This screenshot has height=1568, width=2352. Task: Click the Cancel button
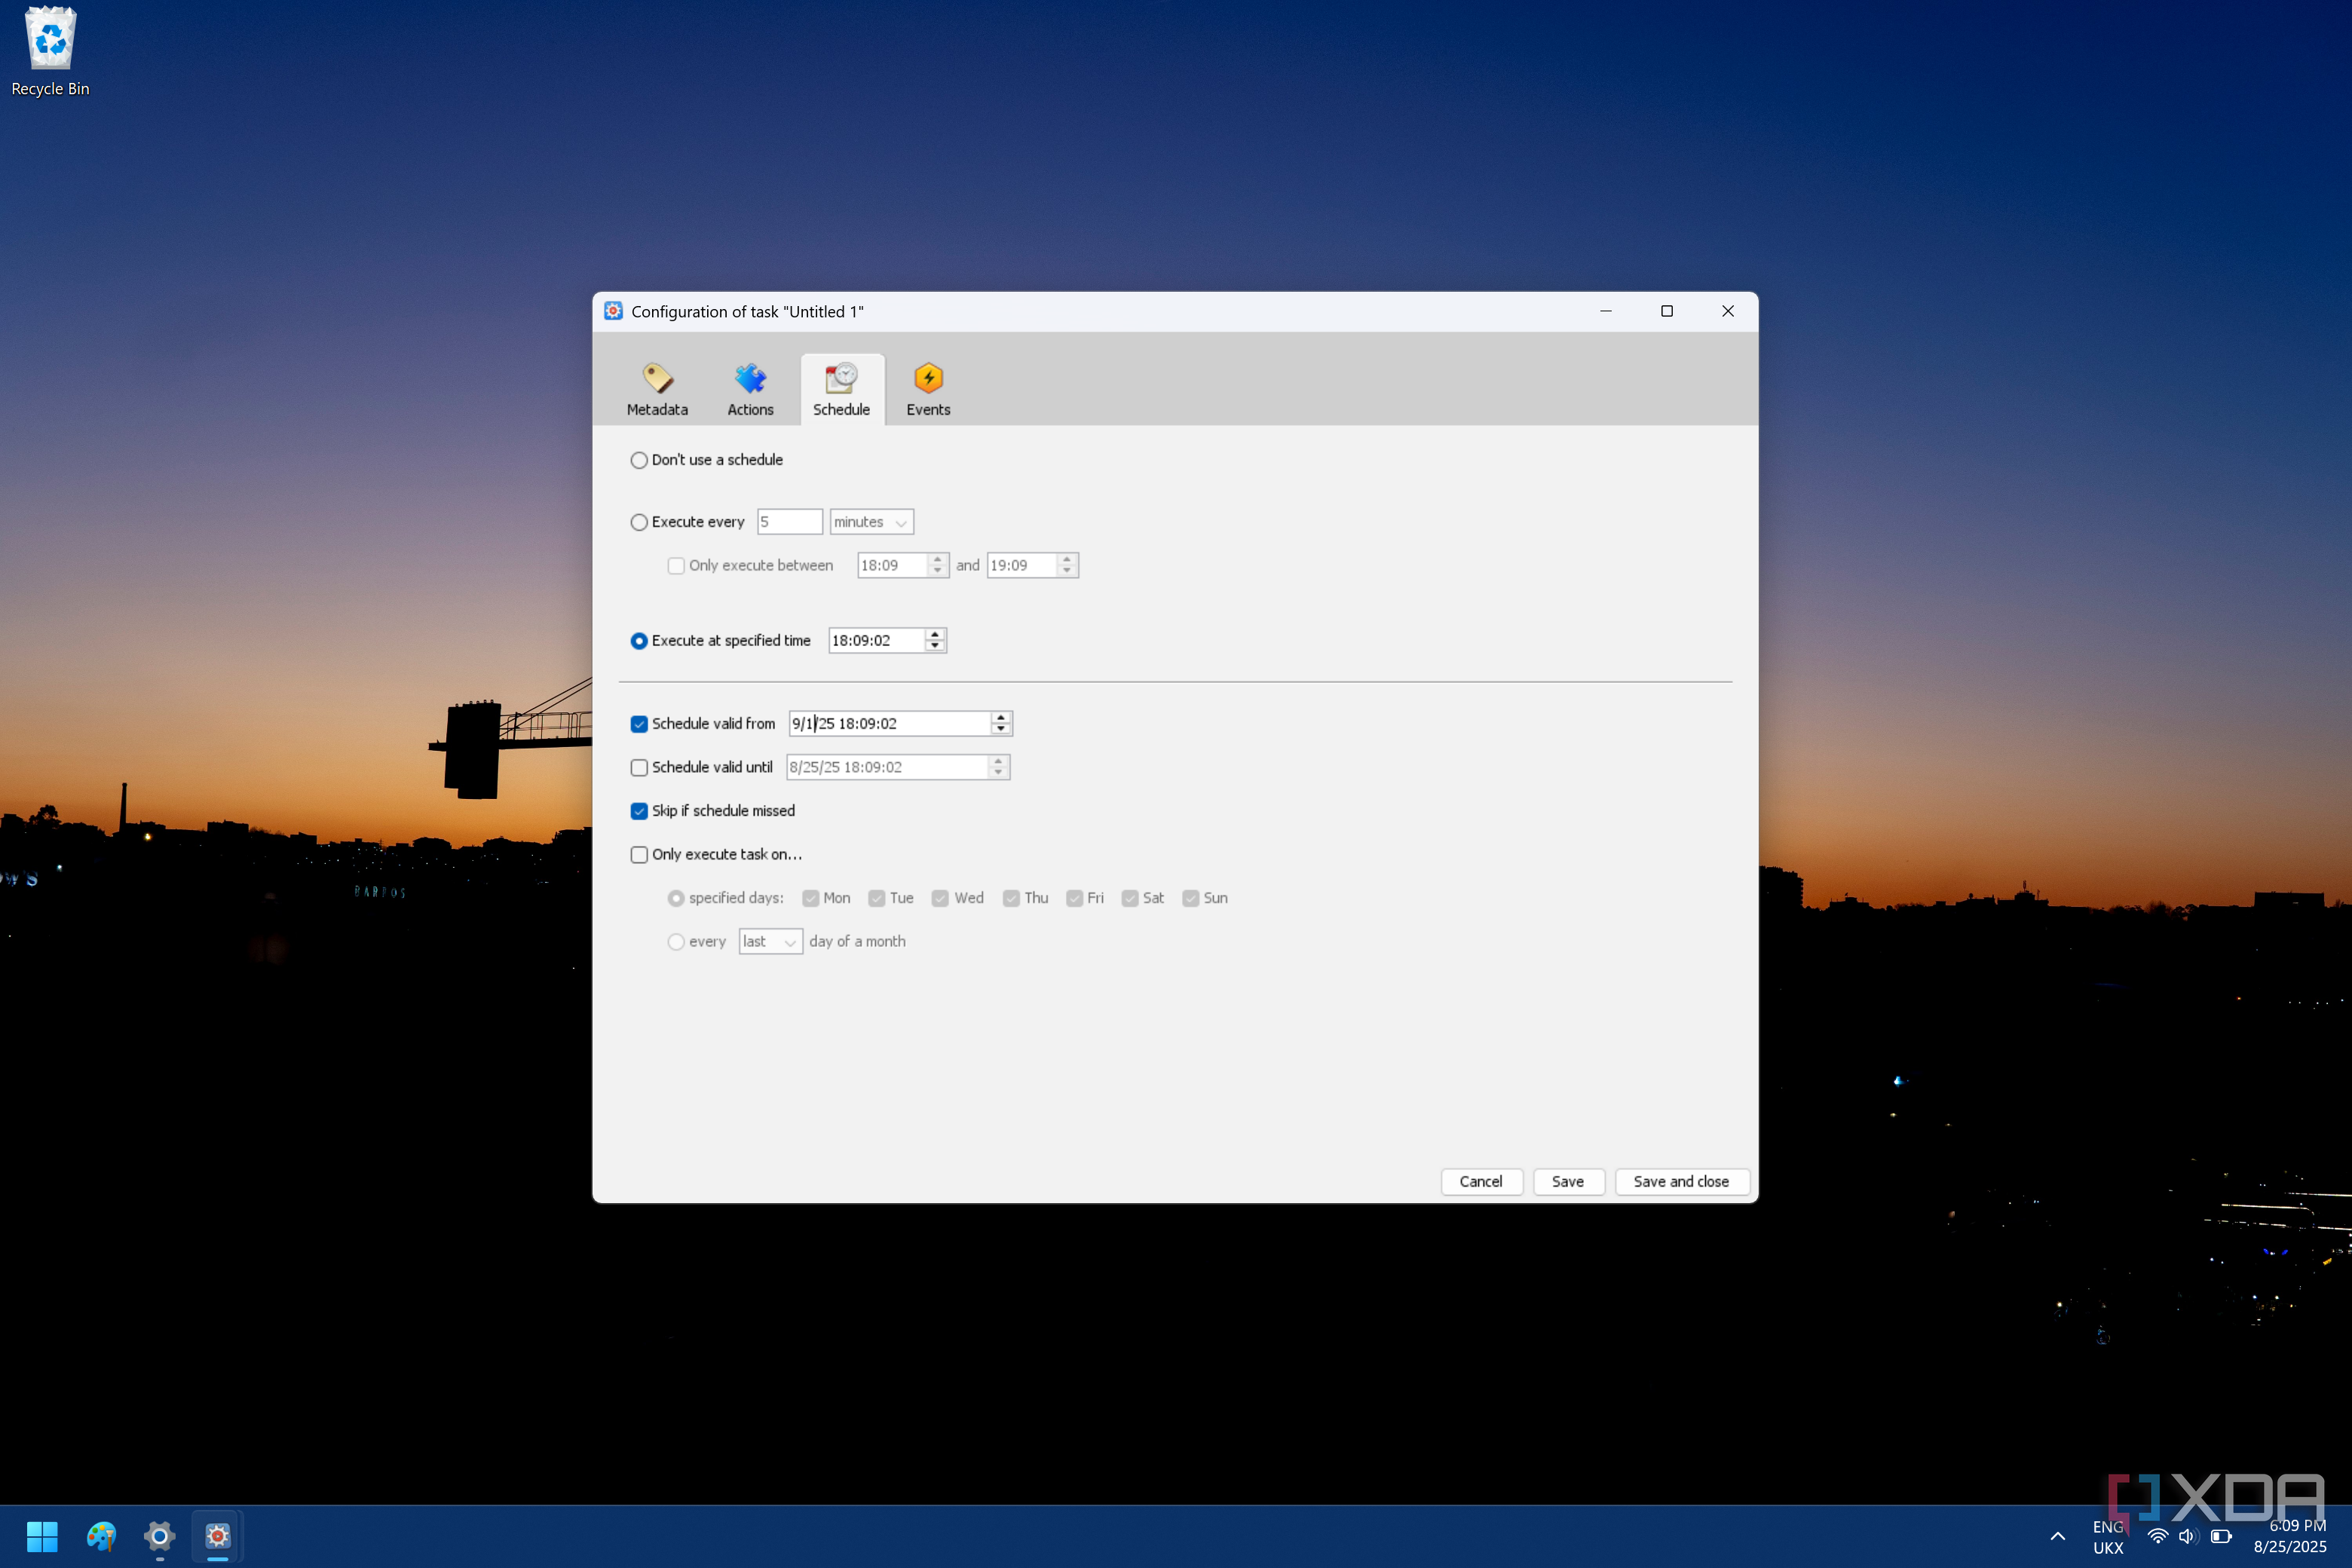point(1481,1182)
